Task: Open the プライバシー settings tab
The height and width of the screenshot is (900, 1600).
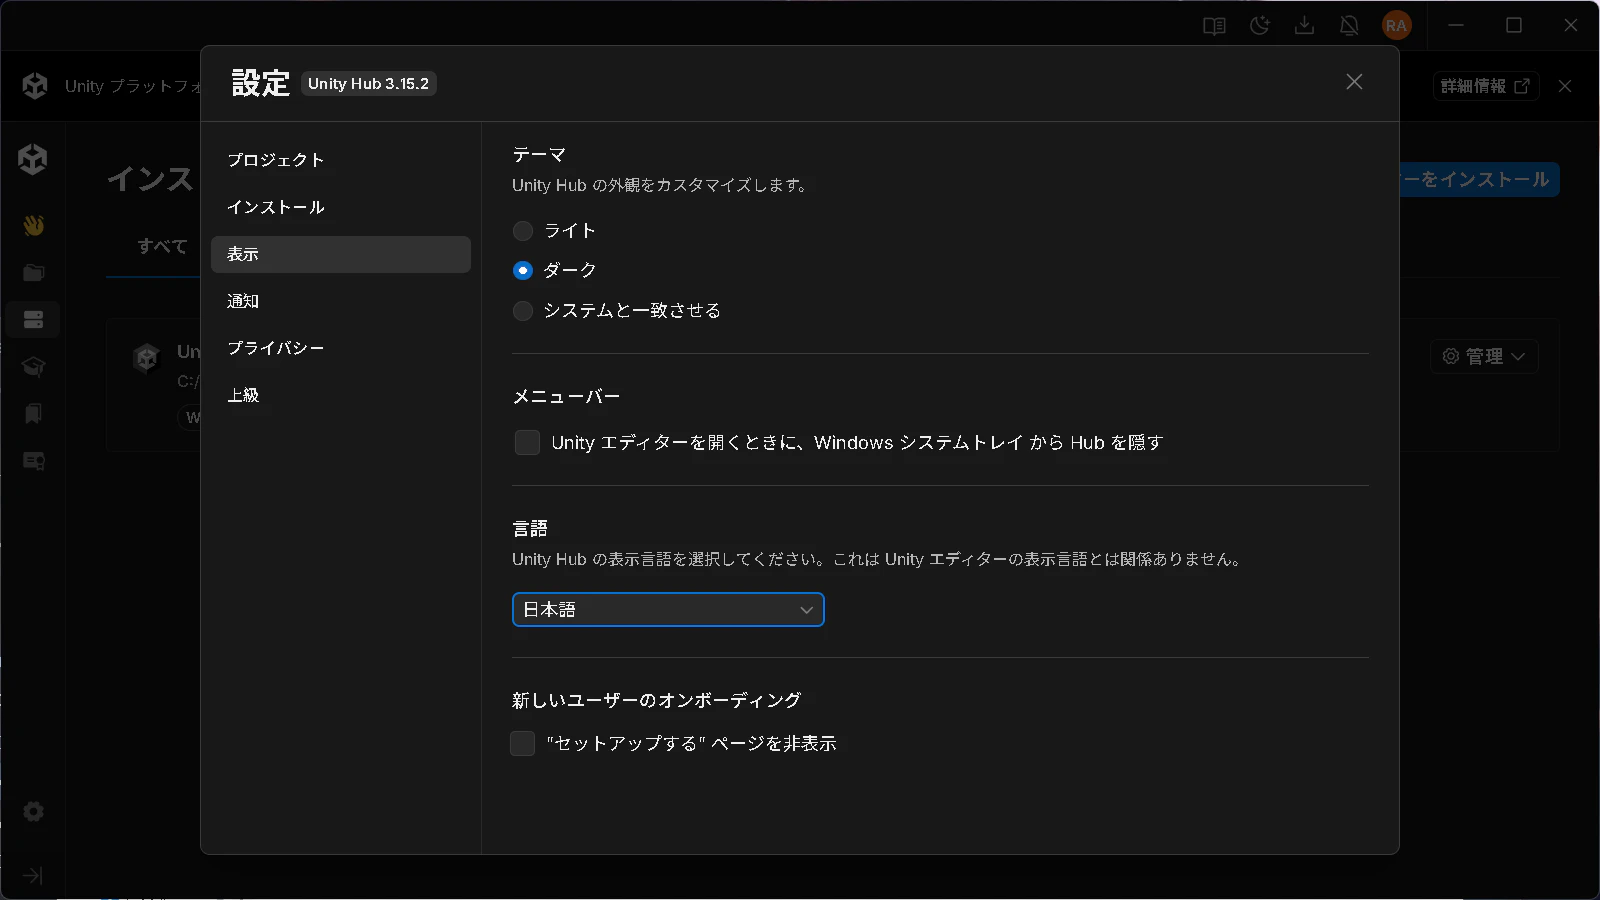Action: (341, 348)
